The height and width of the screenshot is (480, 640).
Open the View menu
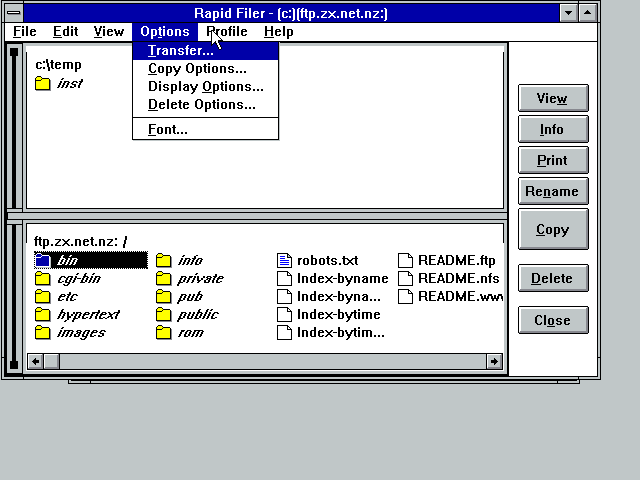click(109, 31)
